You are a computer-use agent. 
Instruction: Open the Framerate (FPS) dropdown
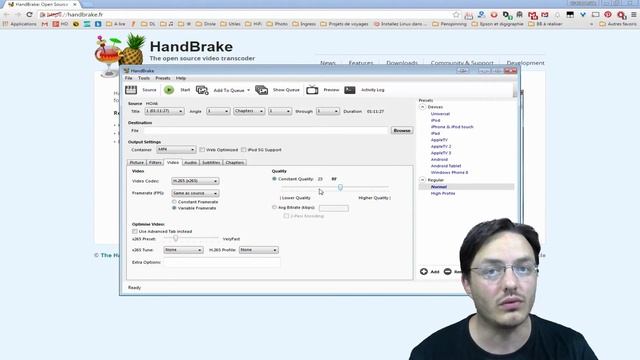(195, 193)
